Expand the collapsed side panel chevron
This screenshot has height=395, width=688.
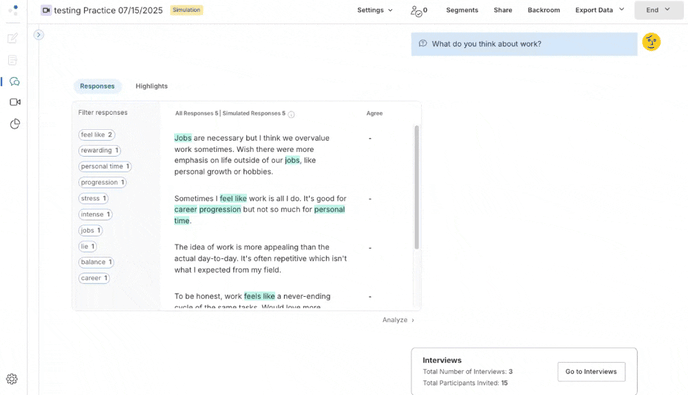(x=39, y=35)
